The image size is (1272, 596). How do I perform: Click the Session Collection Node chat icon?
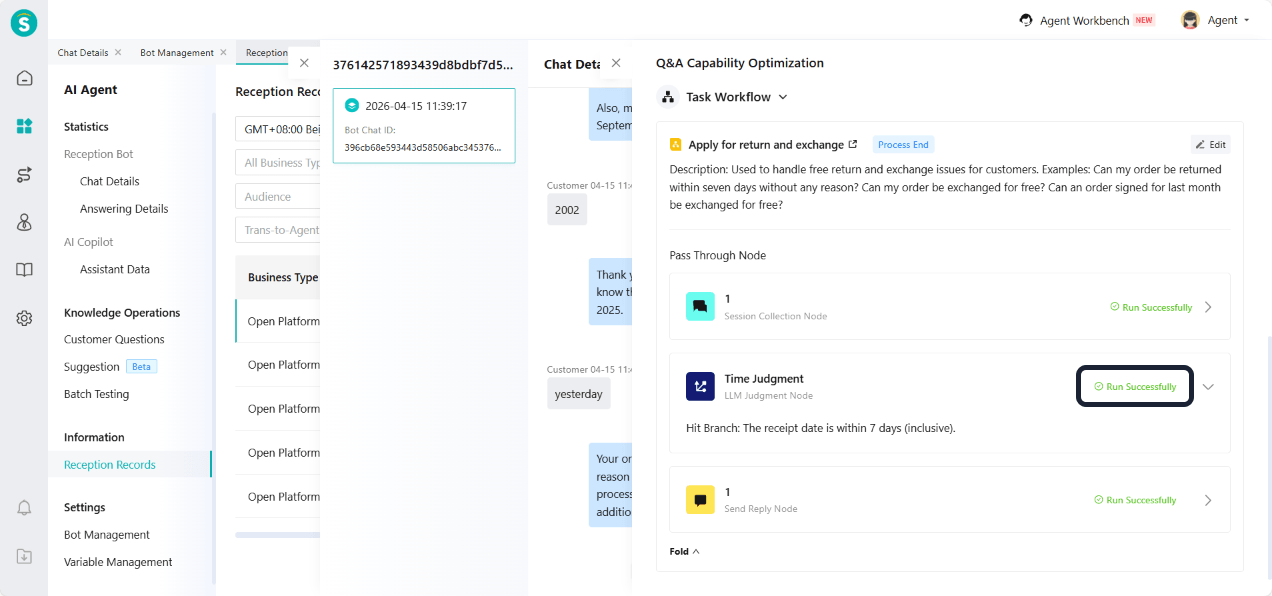click(x=700, y=307)
